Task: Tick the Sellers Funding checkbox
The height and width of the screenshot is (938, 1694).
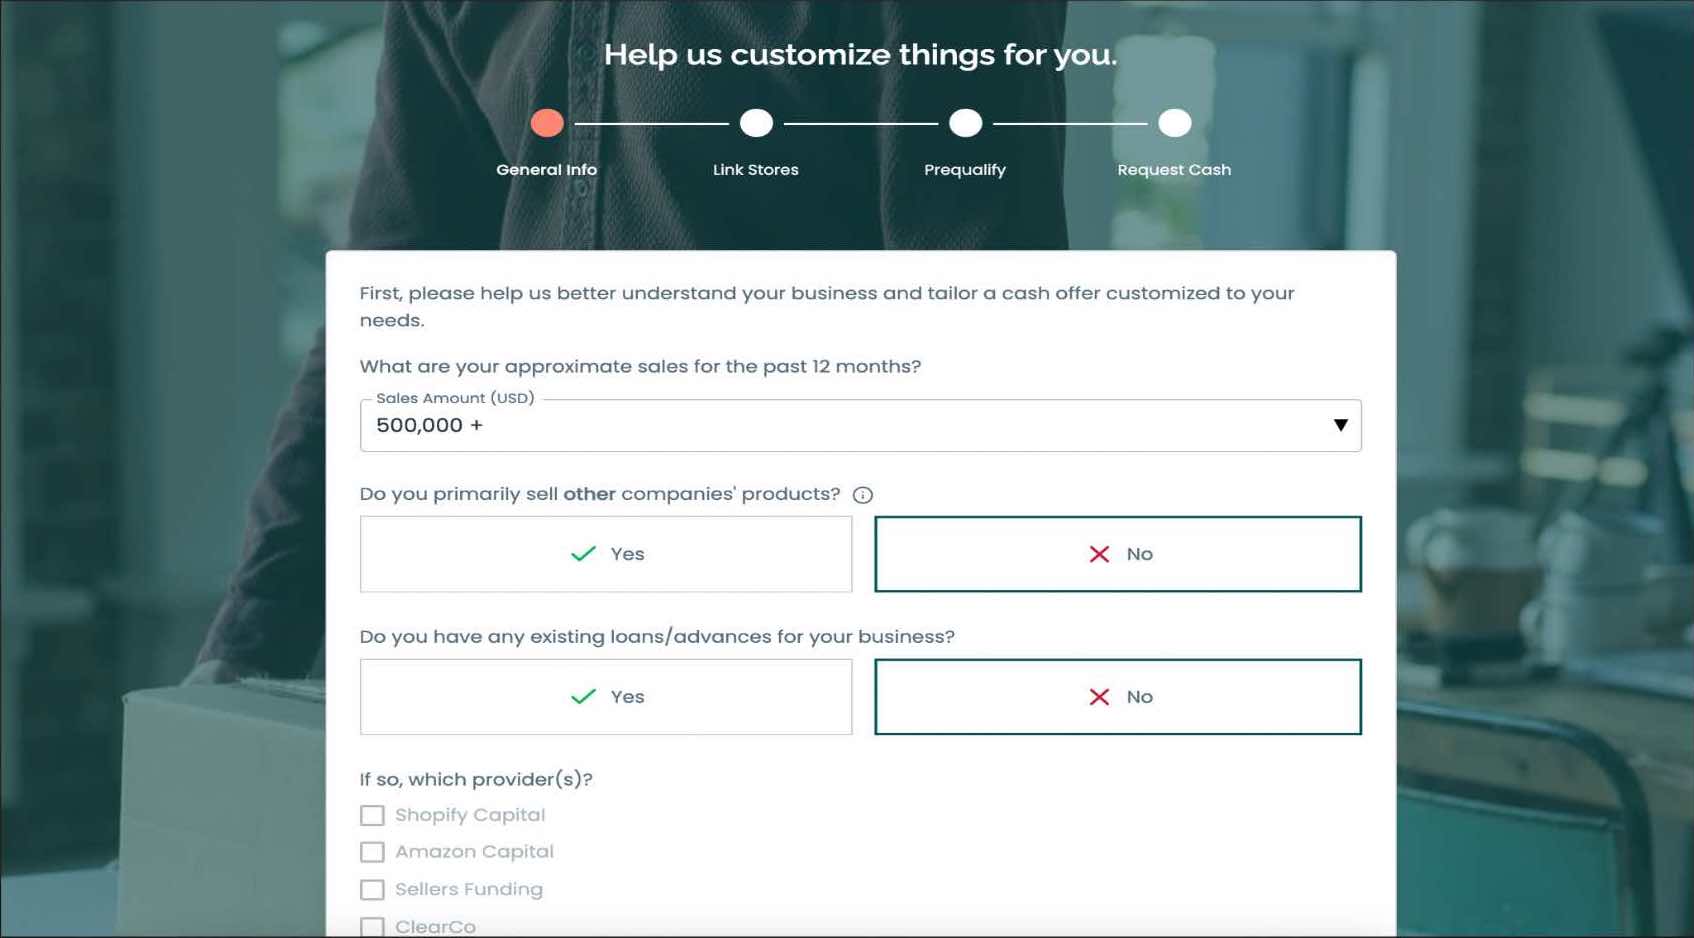Action: 372,890
